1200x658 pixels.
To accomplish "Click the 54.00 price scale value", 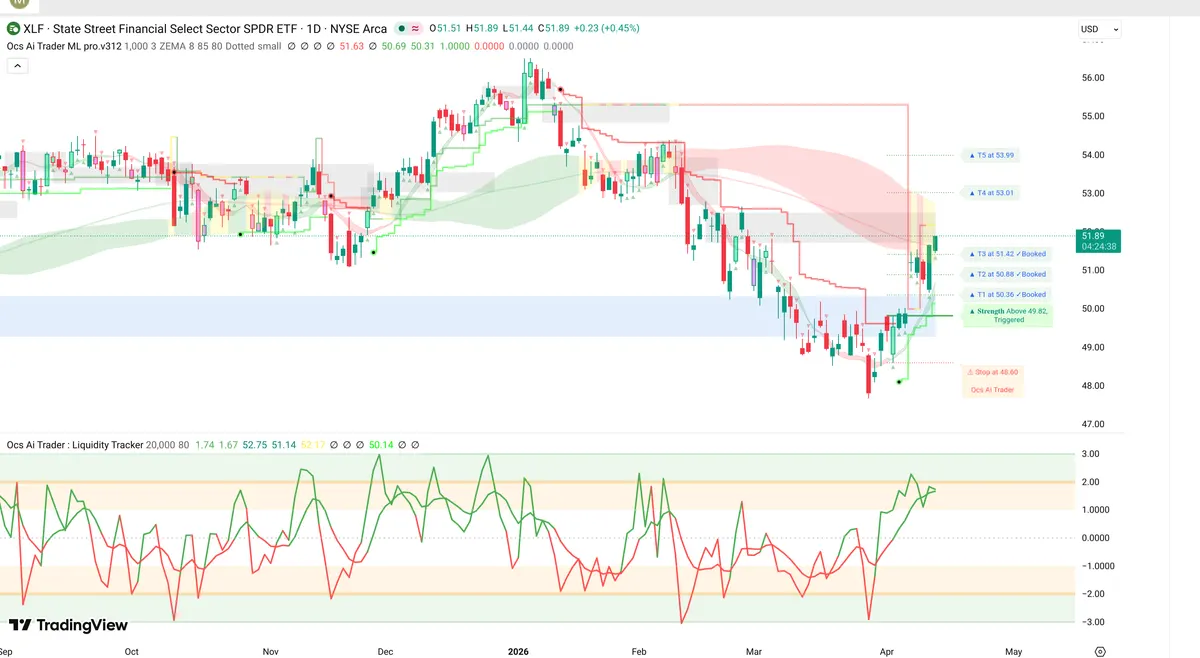I will [1093, 155].
